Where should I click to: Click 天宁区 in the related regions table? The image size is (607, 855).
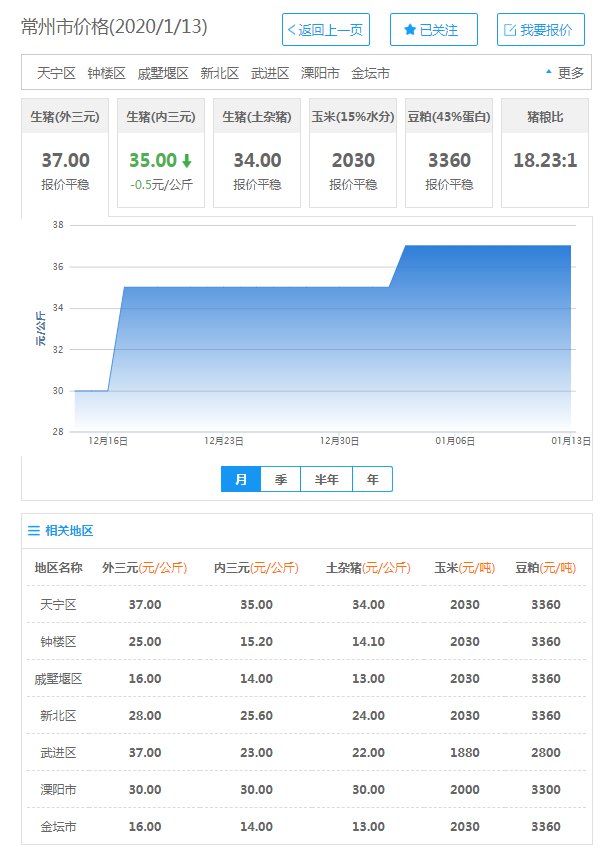[58, 605]
